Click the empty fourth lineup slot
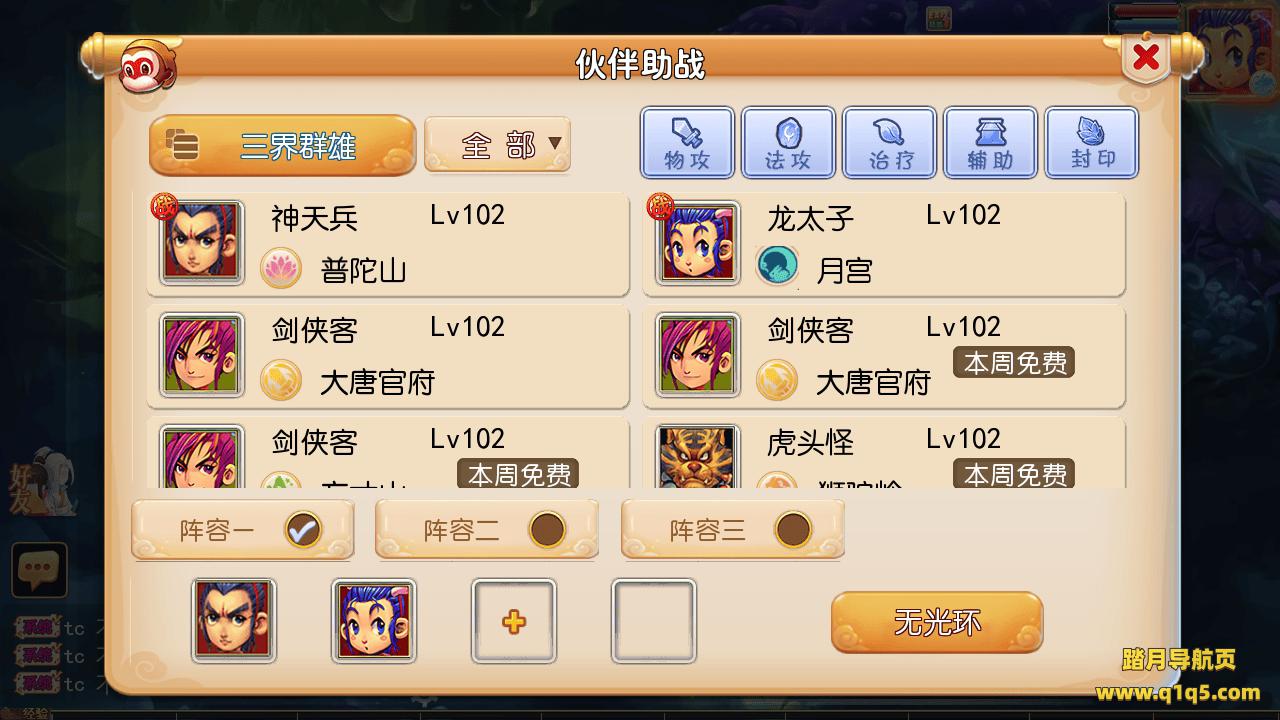The height and width of the screenshot is (720, 1280). pos(654,621)
